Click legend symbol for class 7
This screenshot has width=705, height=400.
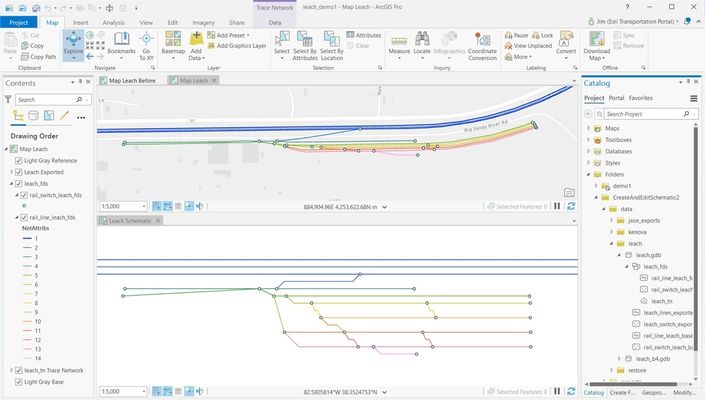pyautogui.click(x=27, y=294)
